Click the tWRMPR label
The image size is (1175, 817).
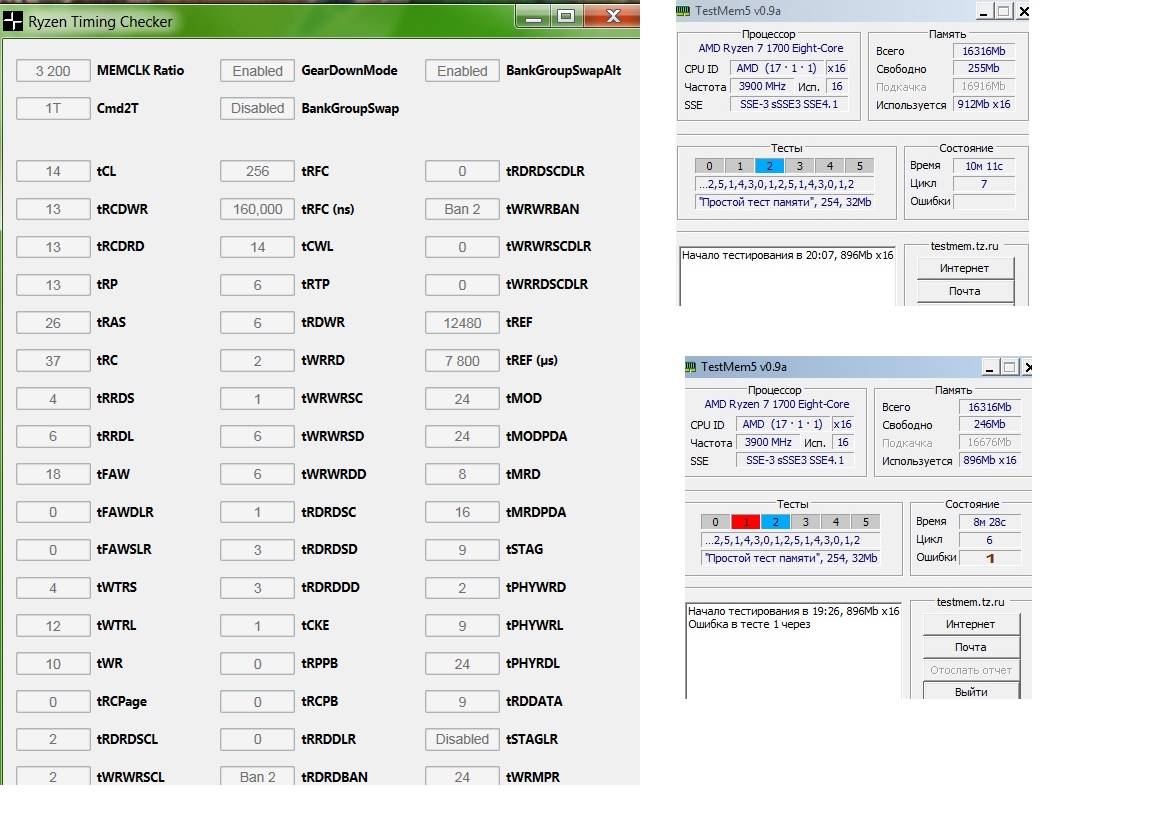pyautogui.click(x=533, y=777)
